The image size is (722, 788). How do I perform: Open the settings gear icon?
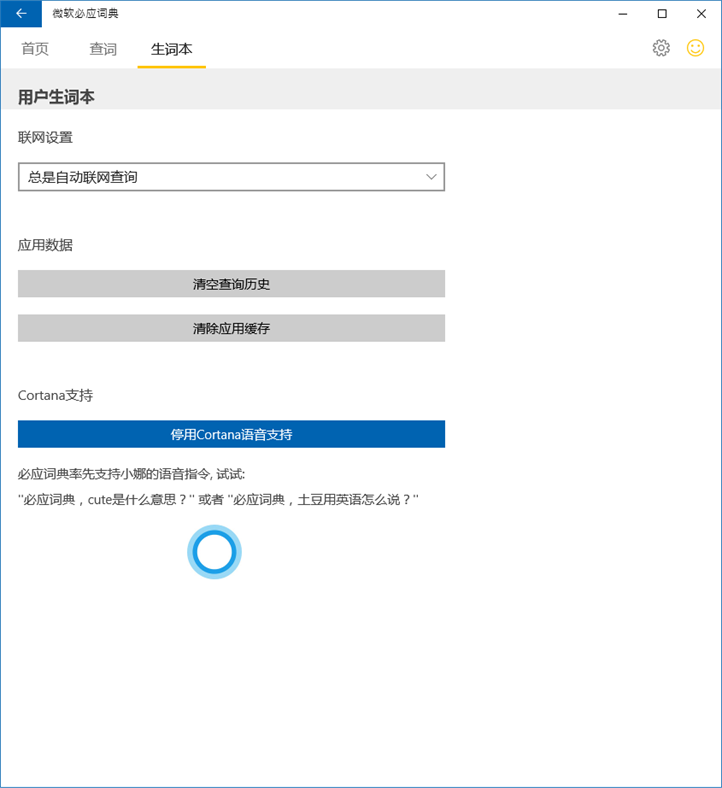(x=661, y=48)
